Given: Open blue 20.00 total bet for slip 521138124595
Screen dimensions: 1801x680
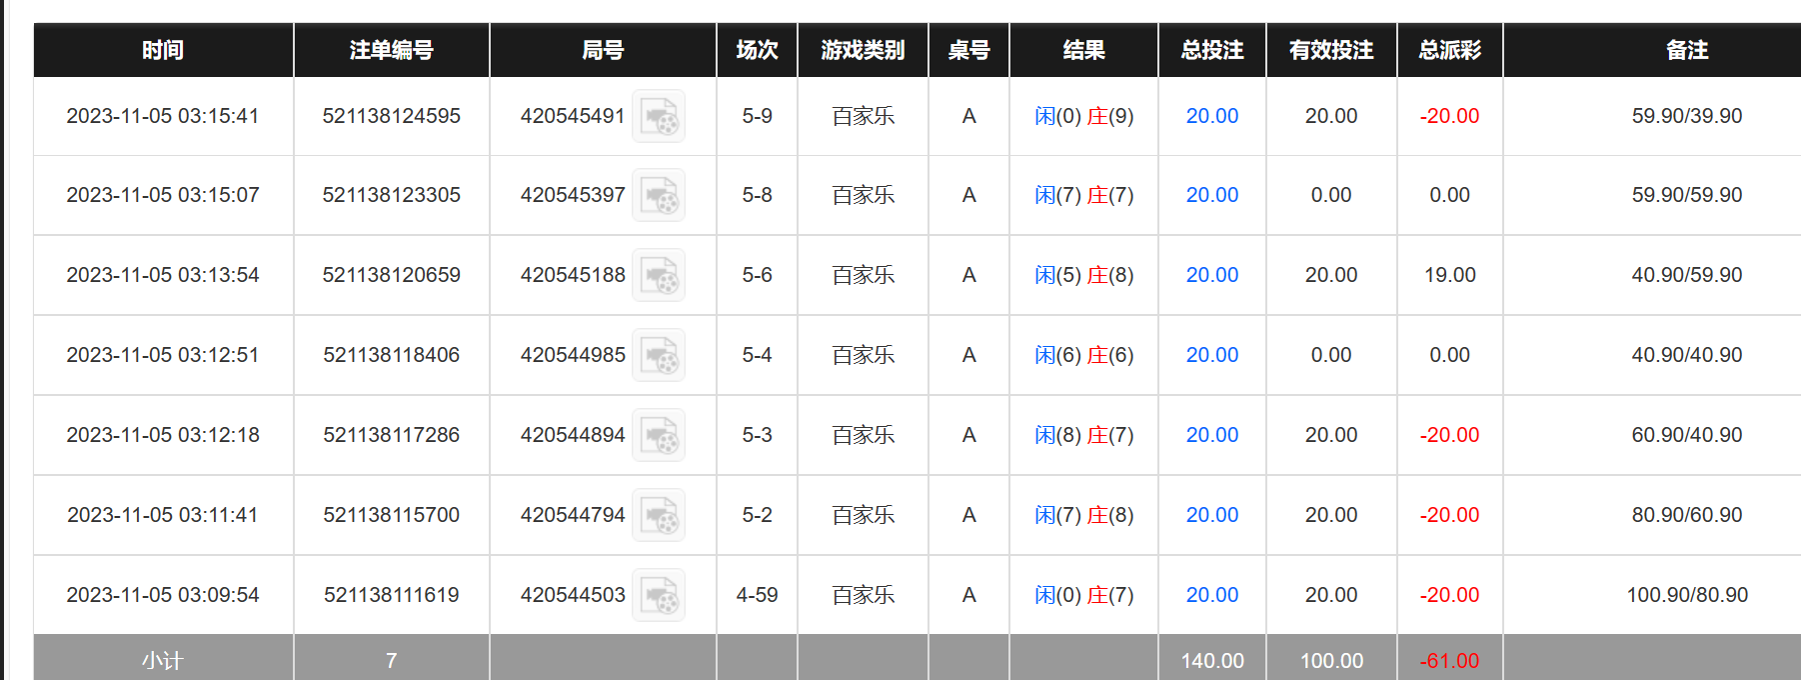Looking at the screenshot, I should [x=1211, y=116].
